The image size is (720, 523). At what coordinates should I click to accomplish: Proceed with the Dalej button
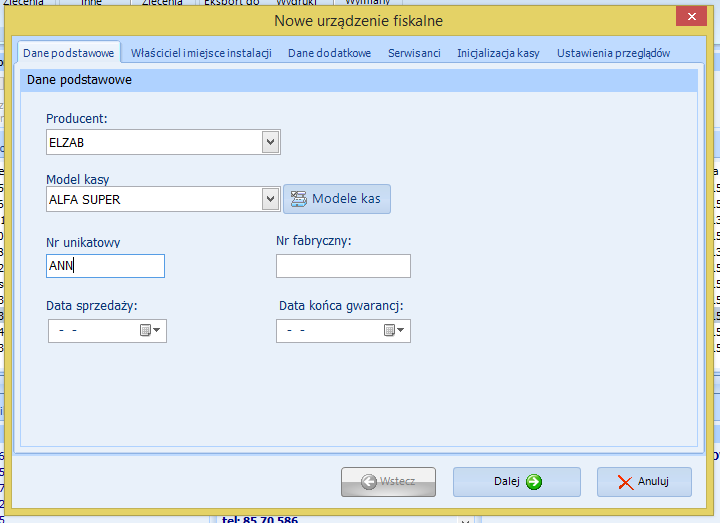tap(517, 482)
